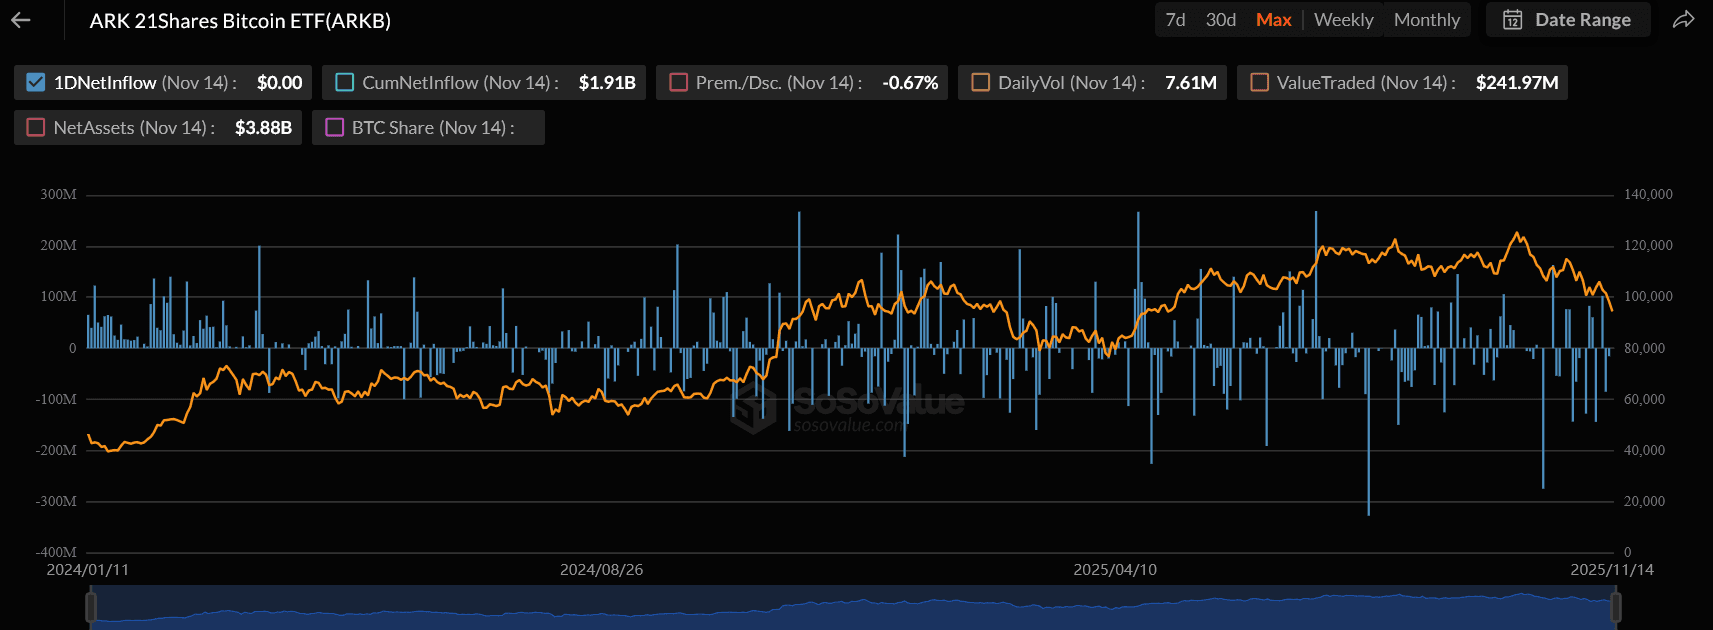Enable the DailyVol series checkbox
Screen dimensions: 1713x630
coord(980,82)
